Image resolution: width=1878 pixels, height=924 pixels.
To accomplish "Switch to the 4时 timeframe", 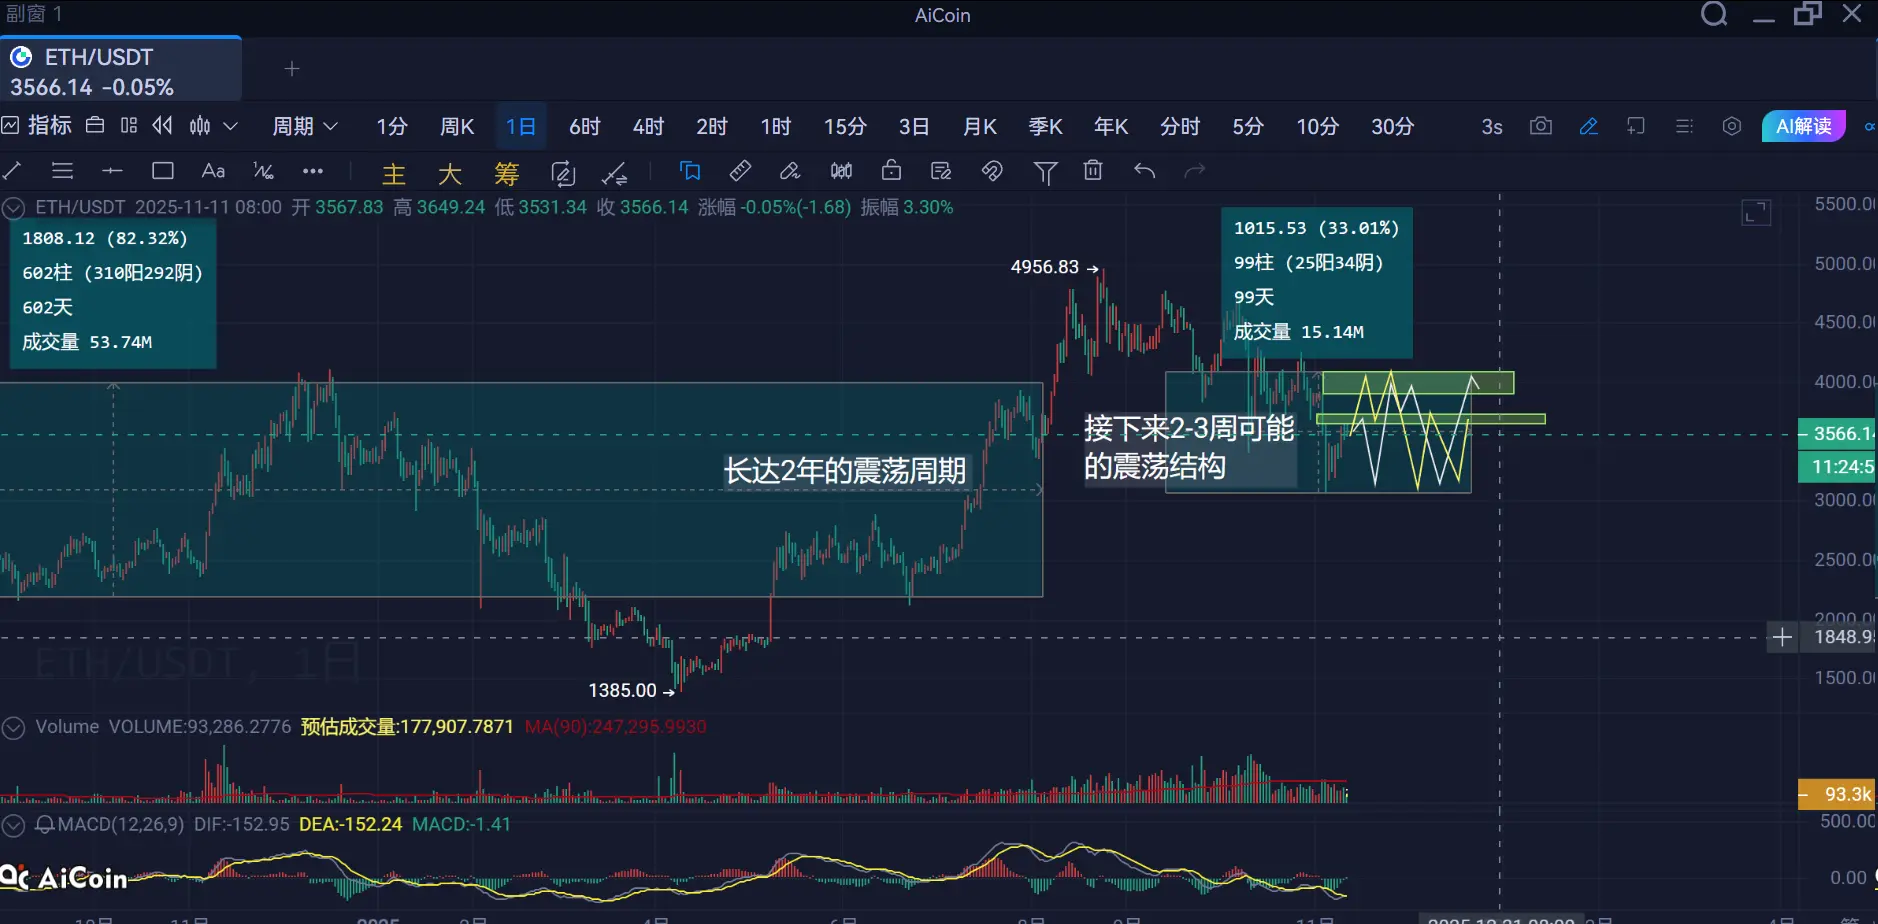I will point(649,126).
